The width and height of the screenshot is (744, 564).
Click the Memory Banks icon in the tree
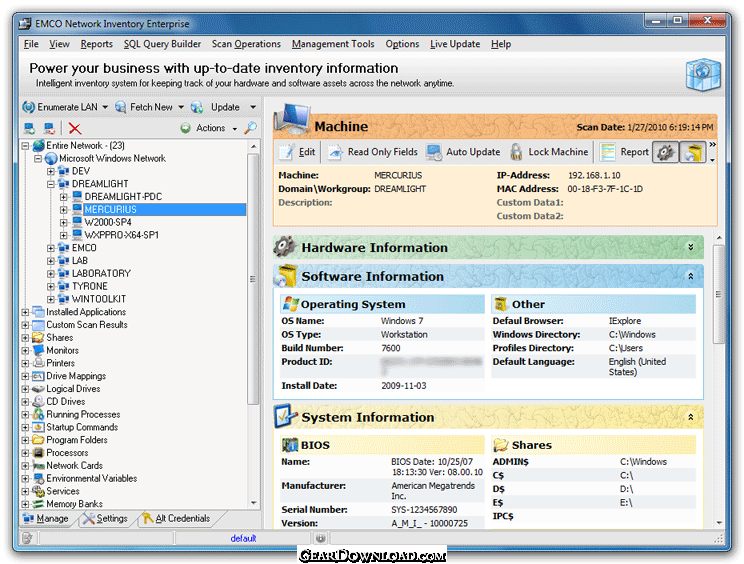point(38,504)
